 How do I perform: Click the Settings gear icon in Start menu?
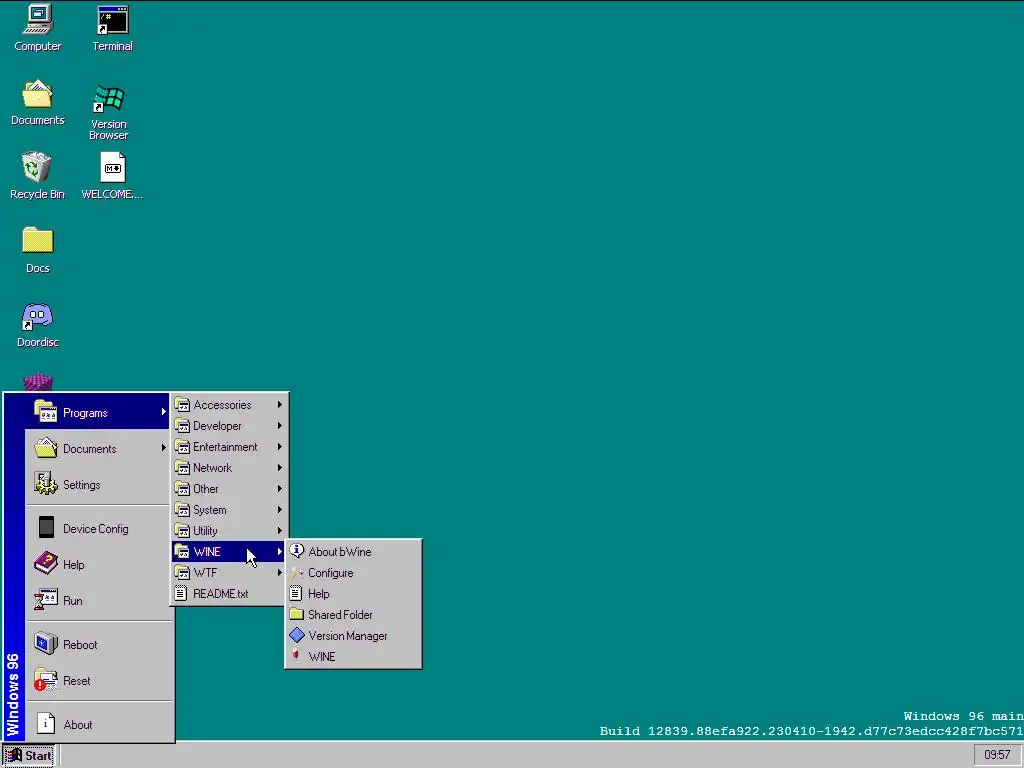click(x=46, y=485)
